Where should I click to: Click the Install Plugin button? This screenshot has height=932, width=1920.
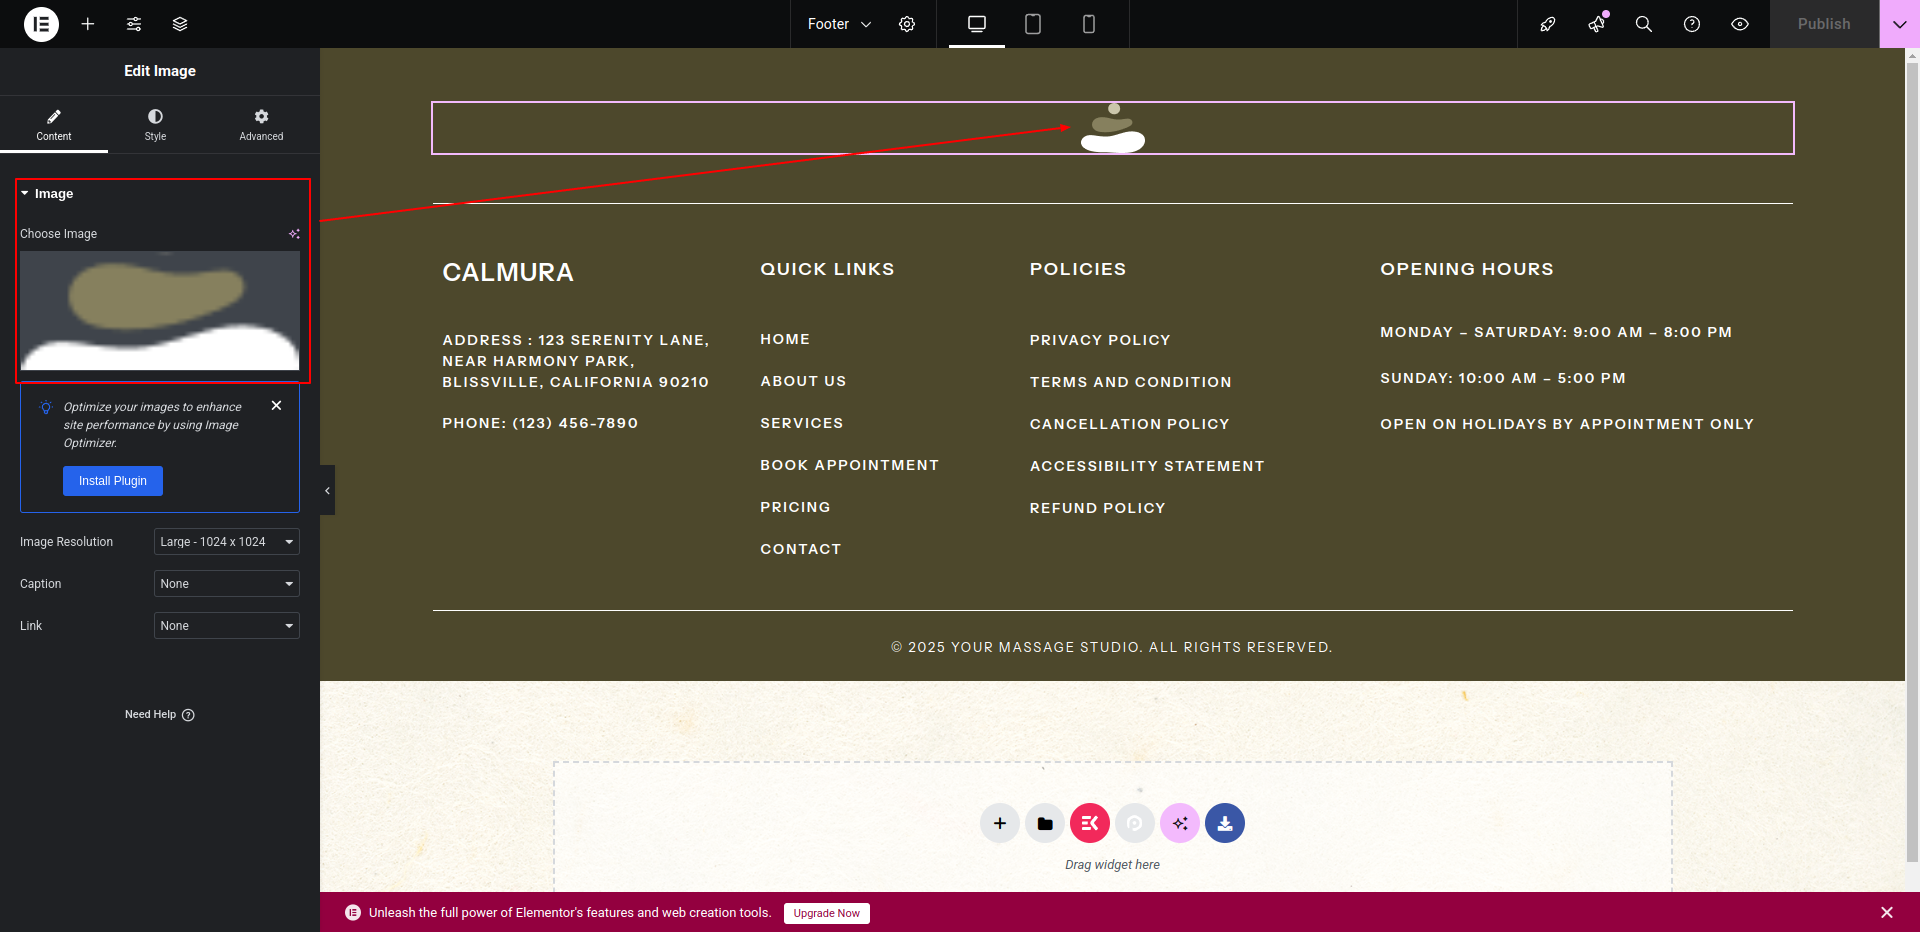[113, 481]
